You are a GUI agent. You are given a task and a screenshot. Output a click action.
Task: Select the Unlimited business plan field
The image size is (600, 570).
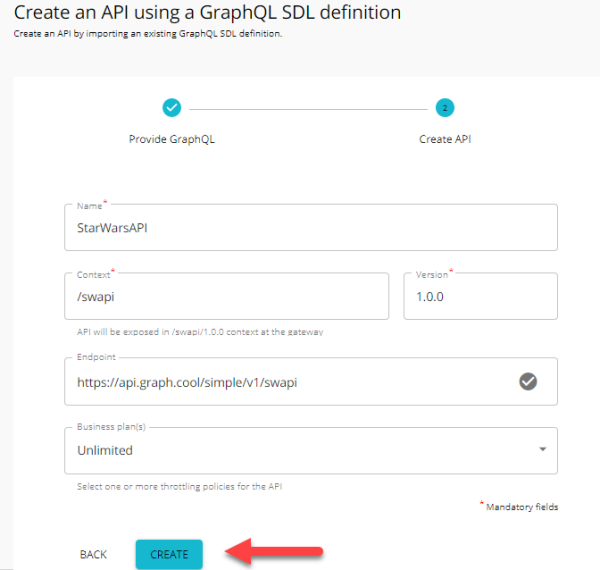(x=300, y=450)
